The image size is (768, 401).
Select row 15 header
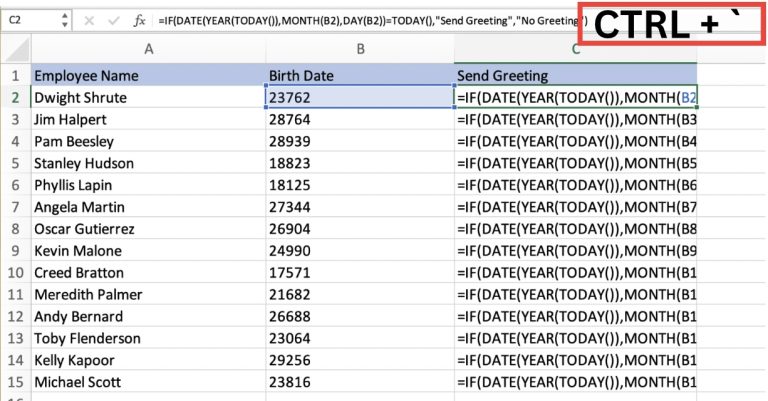coord(15,382)
